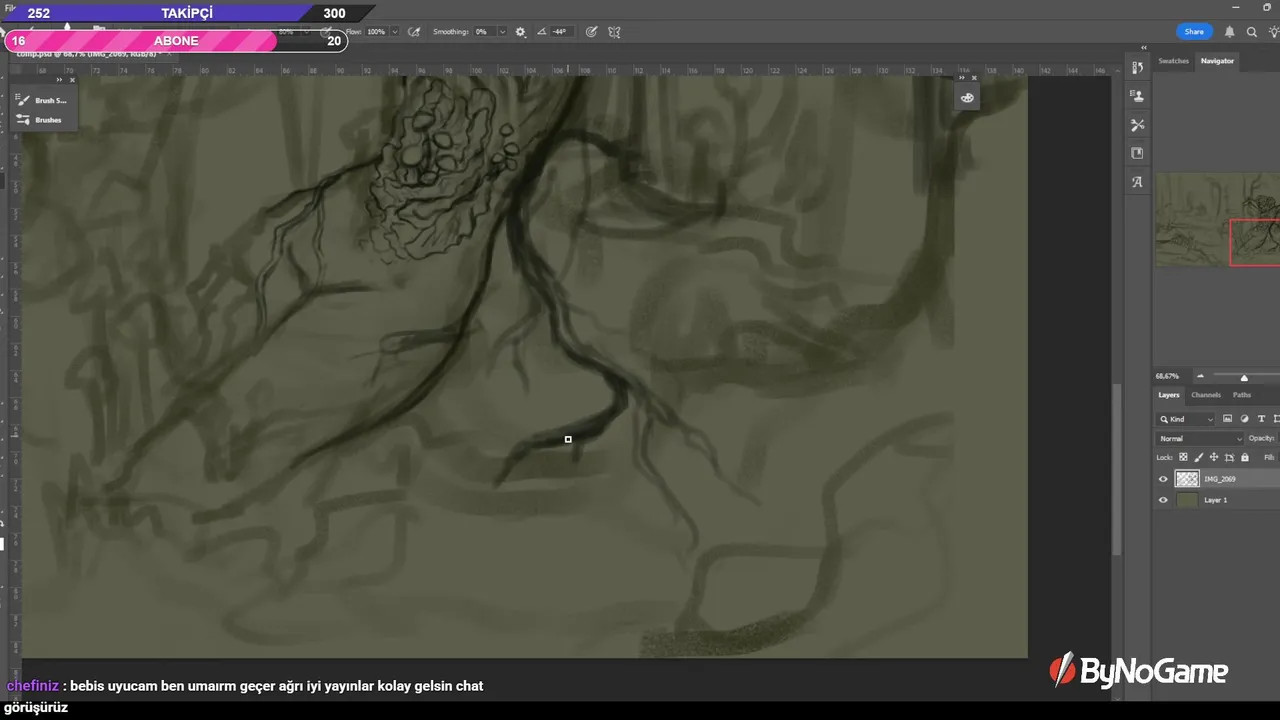
Task: Enable airbrush build-up icon
Action: pyautogui.click(x=413, y=32)
